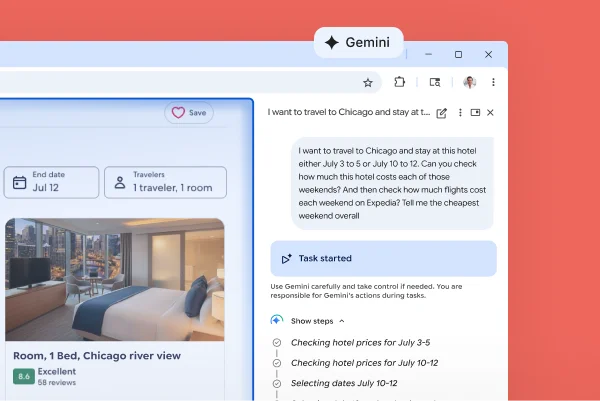Save the hotel with the heart button

coord(189,112)
